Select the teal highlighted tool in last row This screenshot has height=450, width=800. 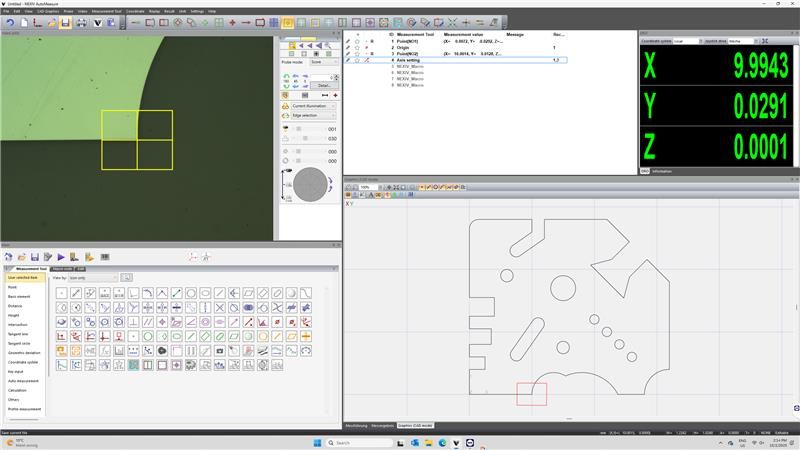pyautogui.click(x=133, y=365)
